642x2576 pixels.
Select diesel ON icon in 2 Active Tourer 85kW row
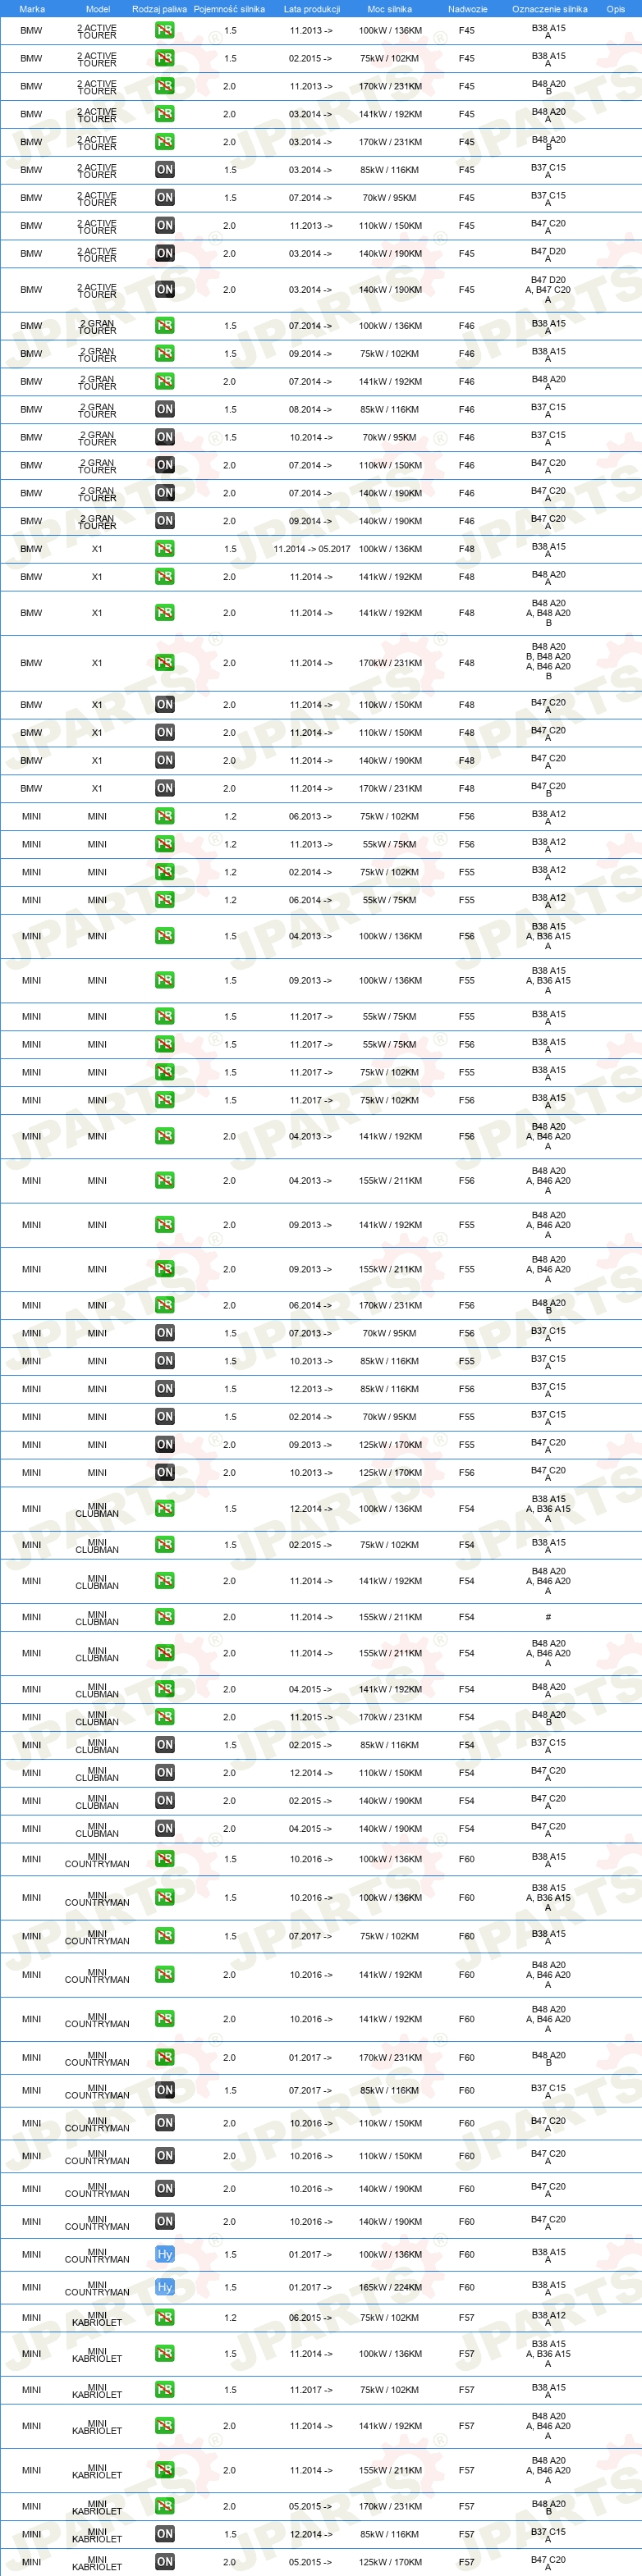[165, 170]
